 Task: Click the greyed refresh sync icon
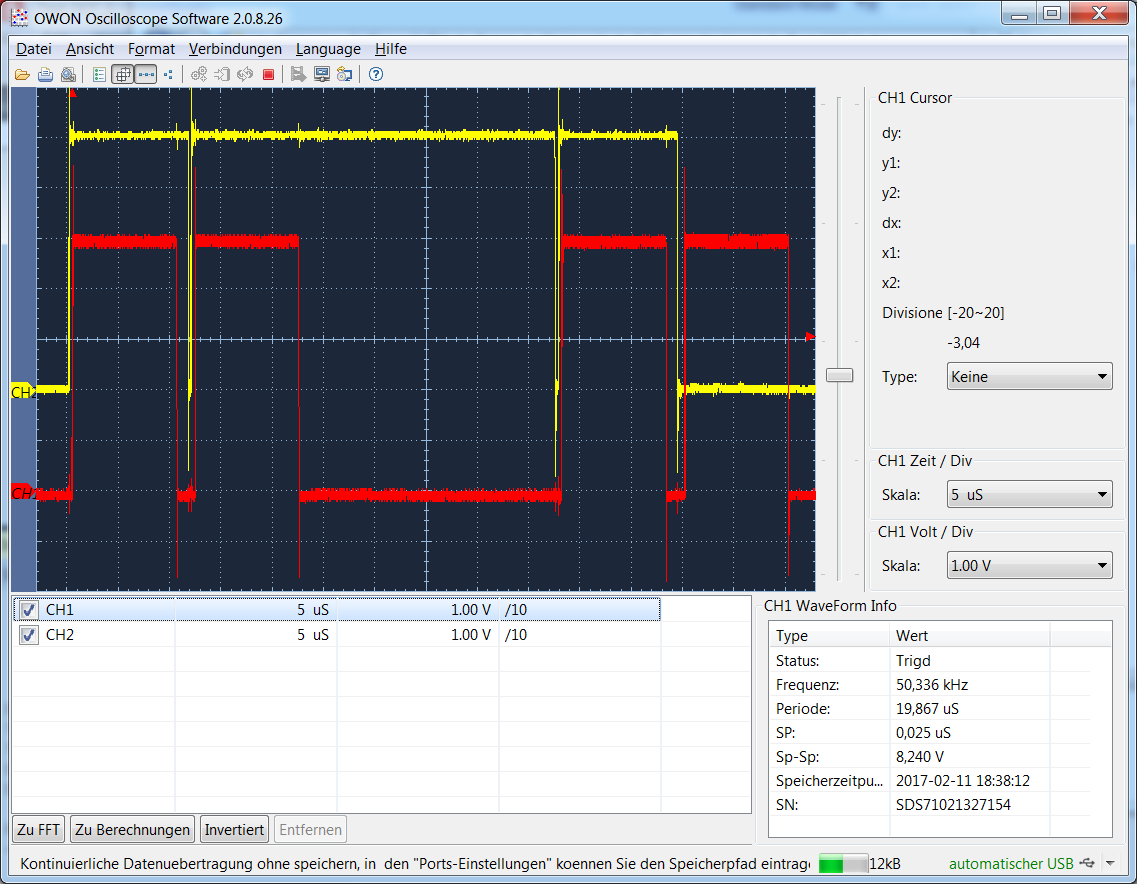click(245, 75)
